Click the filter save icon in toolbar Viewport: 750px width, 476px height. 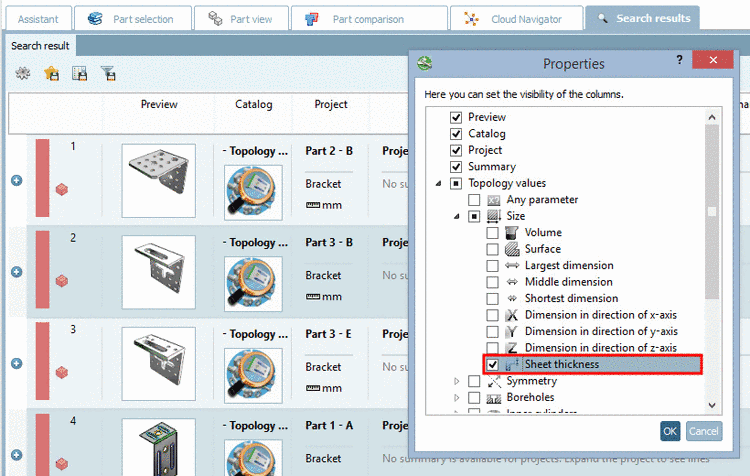pos(109,74)
